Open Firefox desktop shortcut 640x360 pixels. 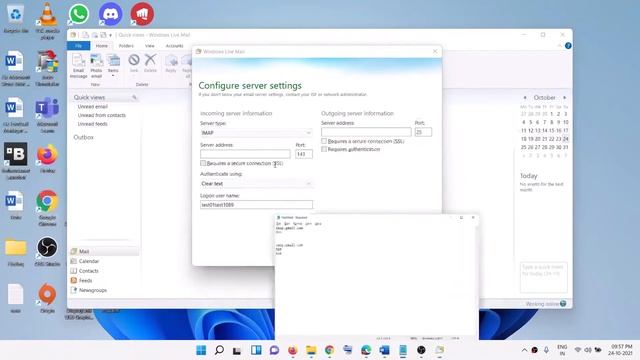[x=47, y=158]
